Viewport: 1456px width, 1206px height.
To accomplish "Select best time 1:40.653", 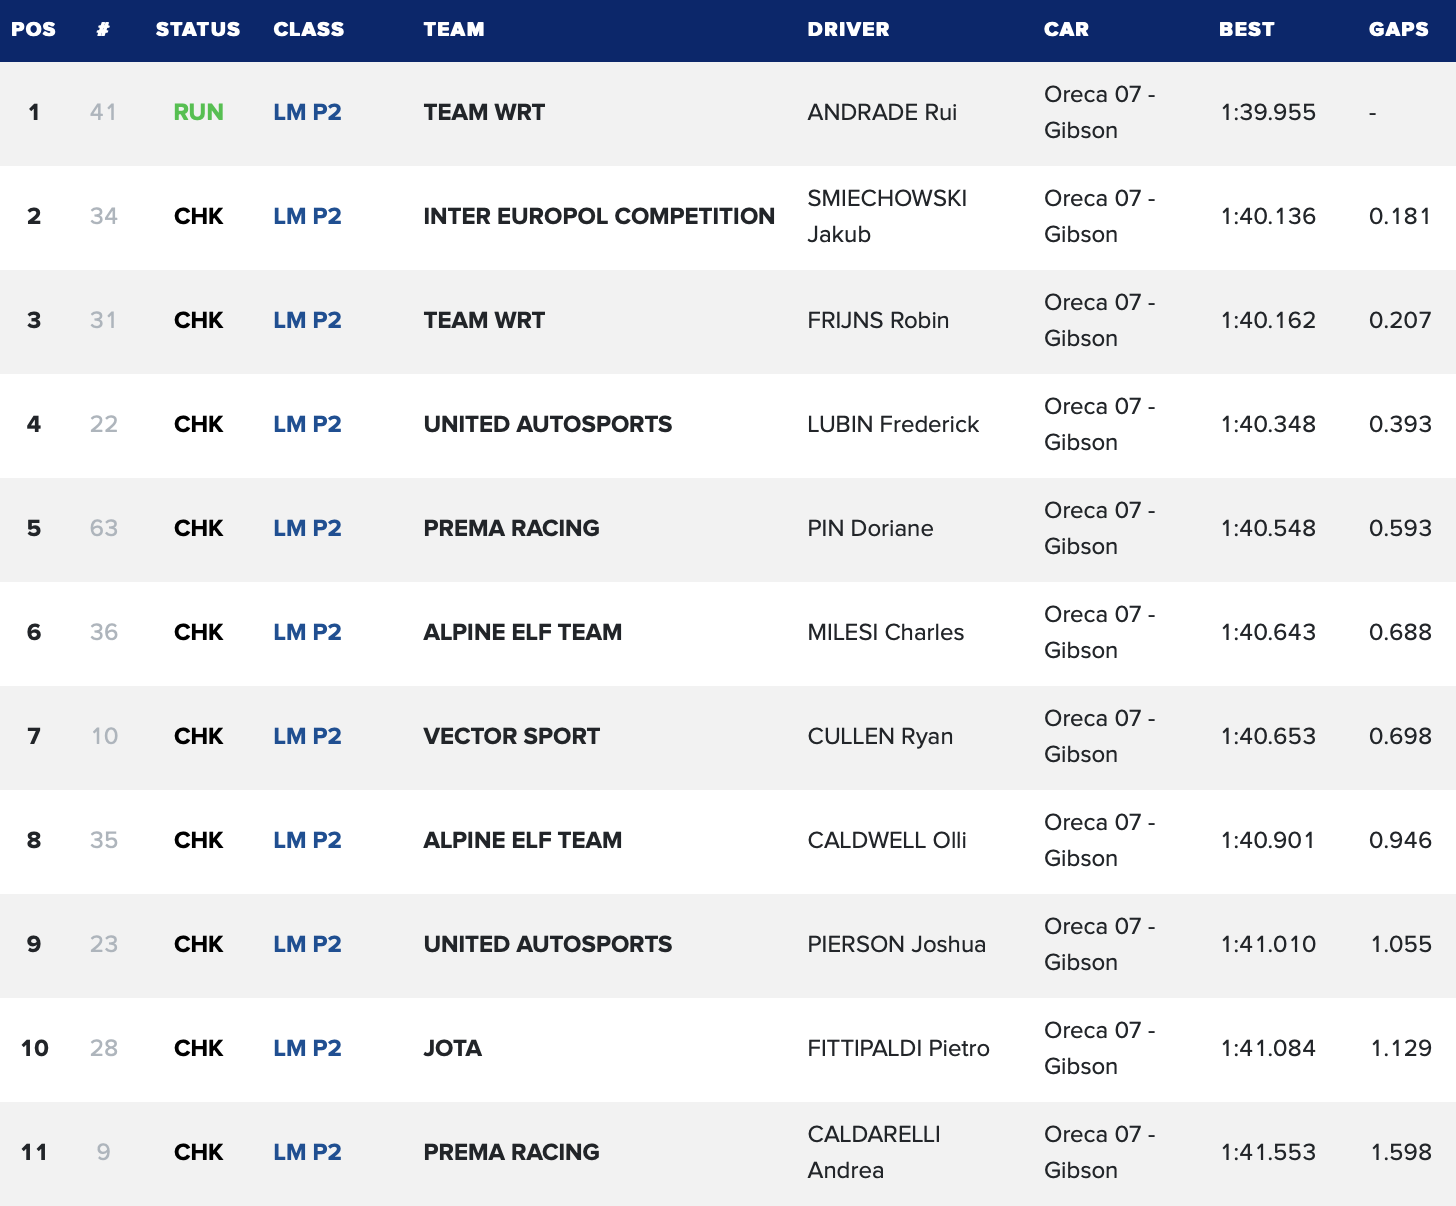I will [x=1268, y=736].
